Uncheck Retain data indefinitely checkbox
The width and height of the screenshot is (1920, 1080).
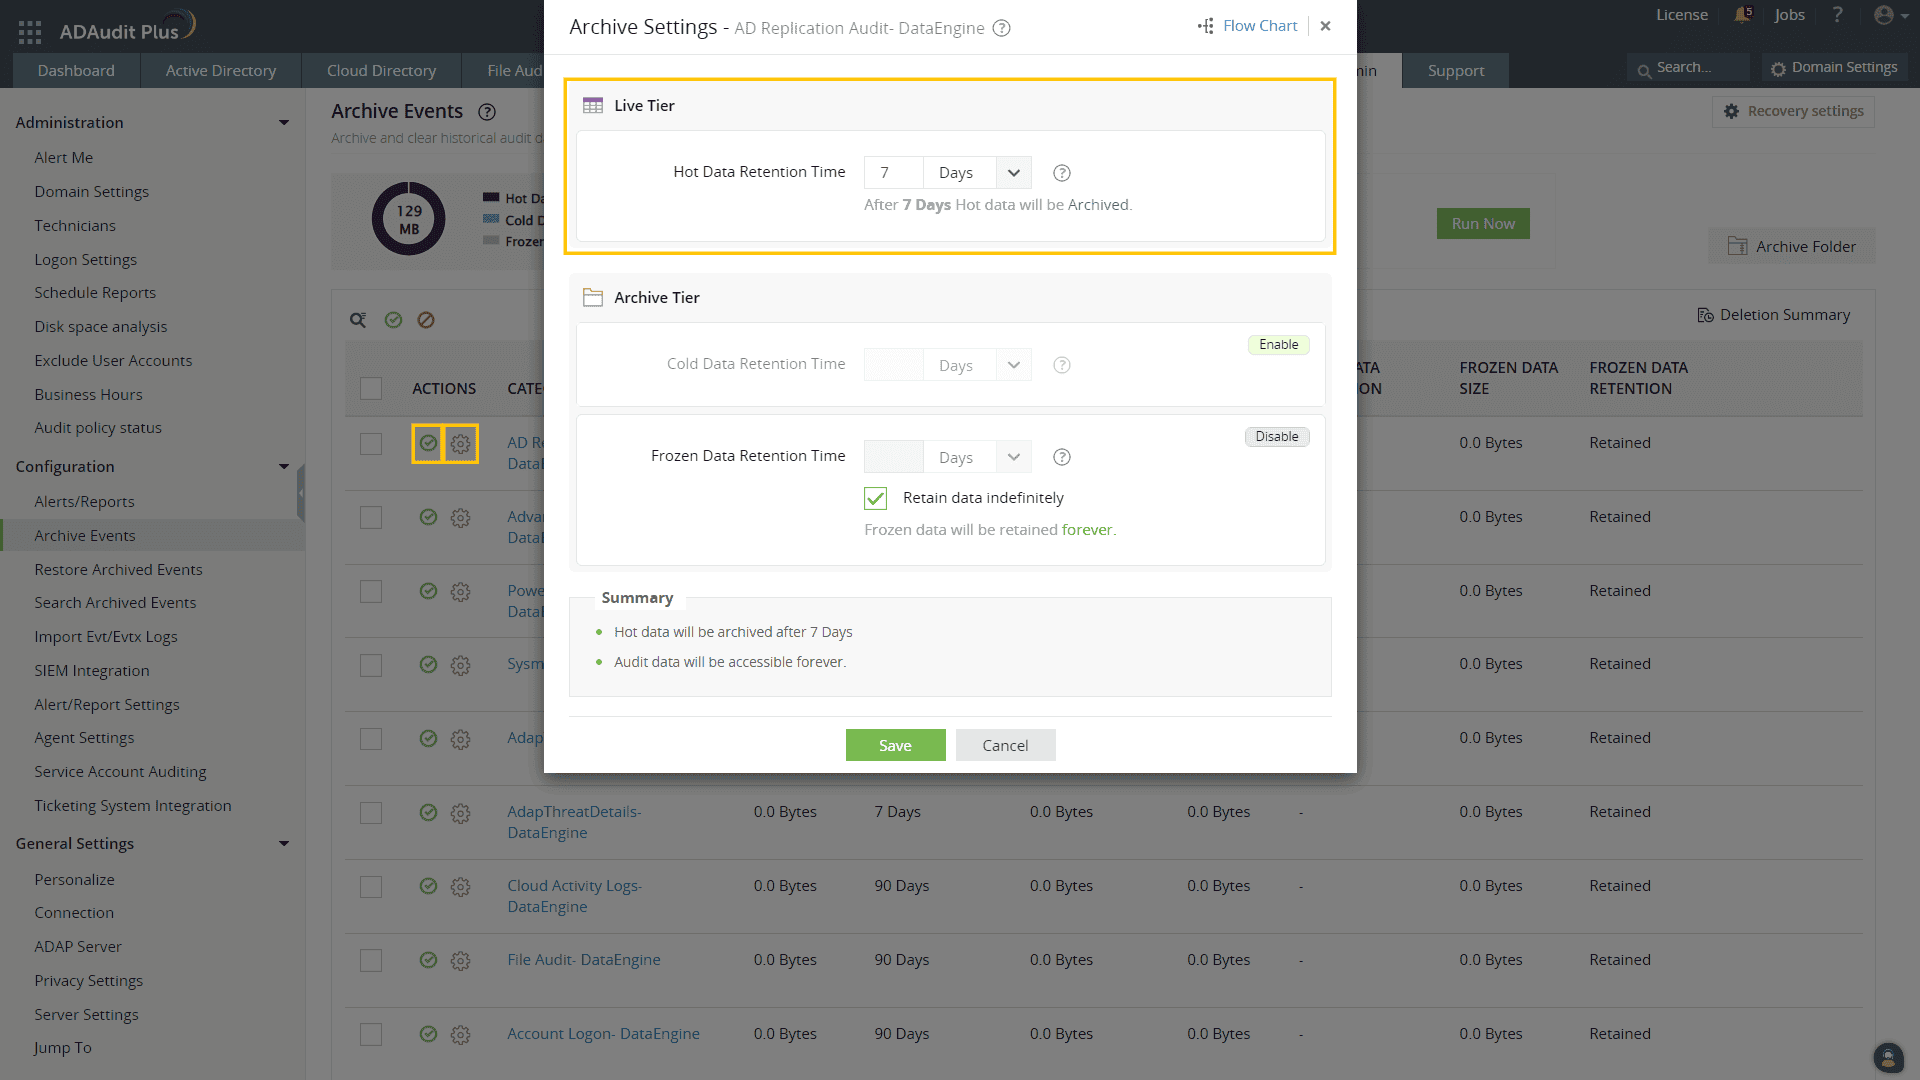coord(875,498)
